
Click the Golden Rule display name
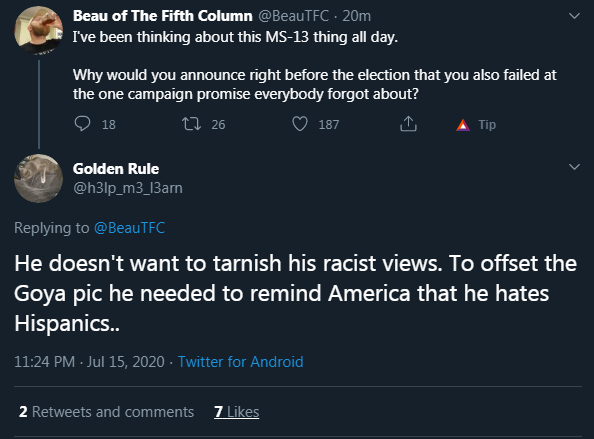tap(116, 169)
